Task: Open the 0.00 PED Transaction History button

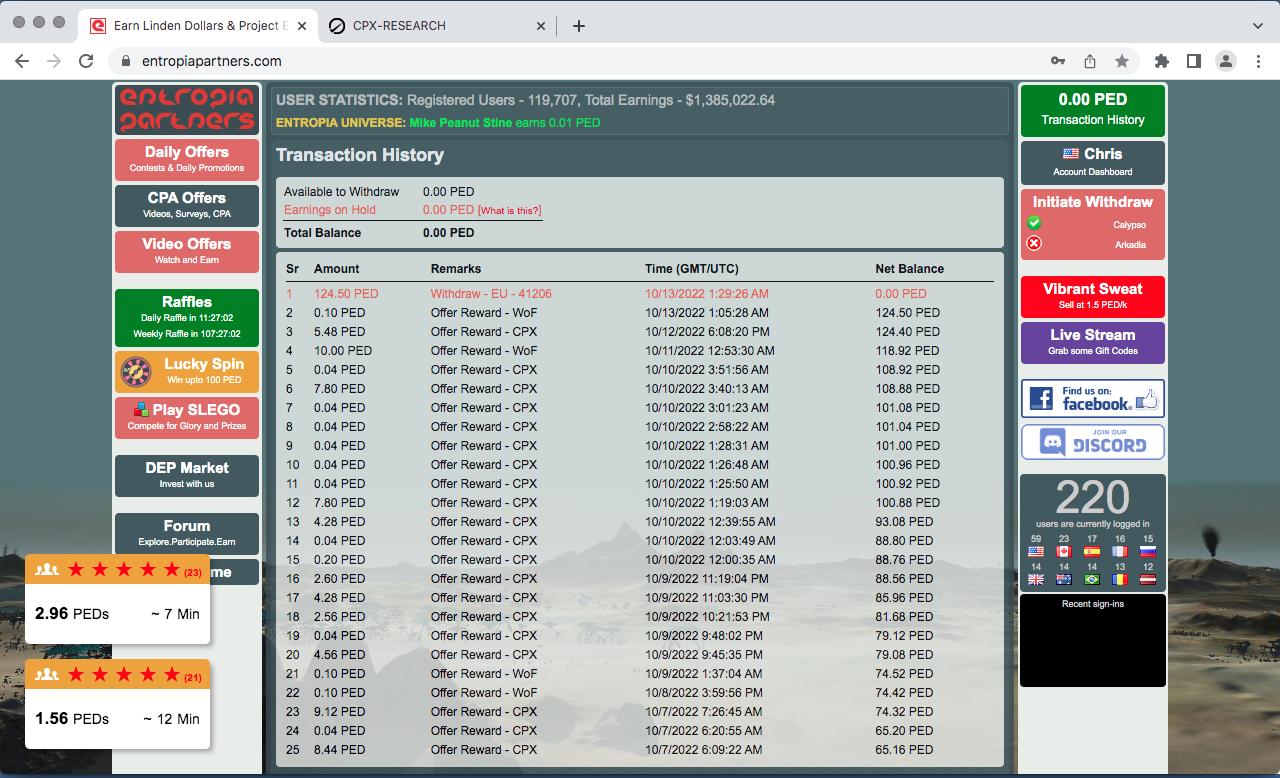Action: [x=1093, y=110]
